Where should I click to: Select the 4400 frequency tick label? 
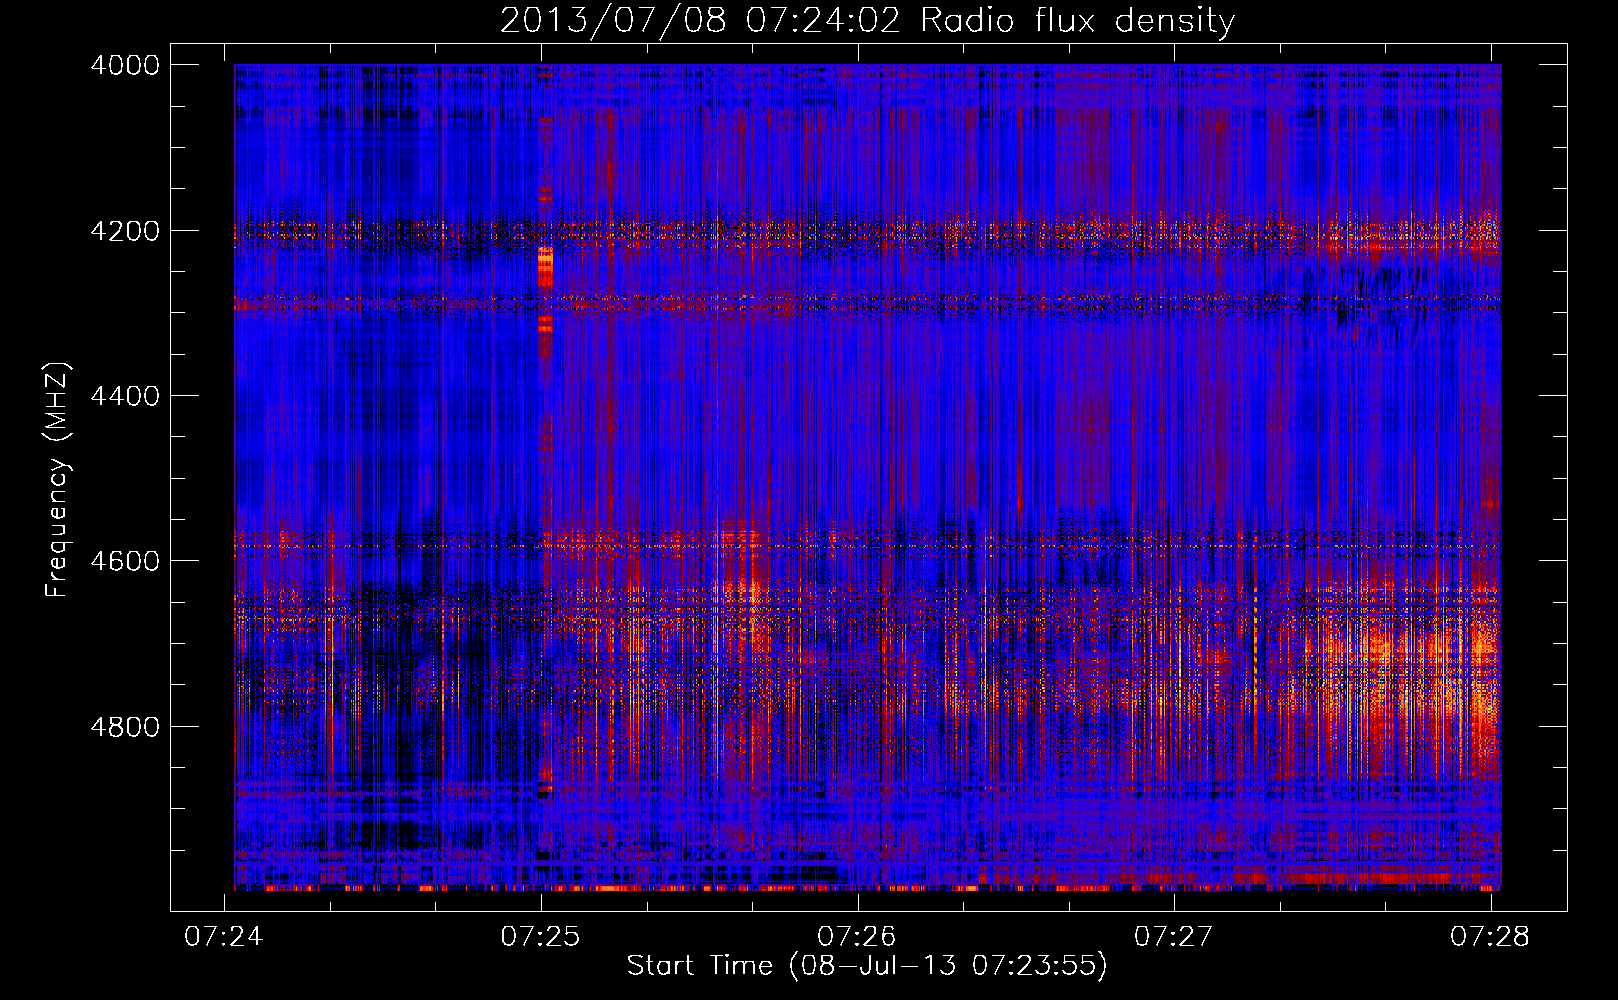pyautogui.click(x=125, y=396)
